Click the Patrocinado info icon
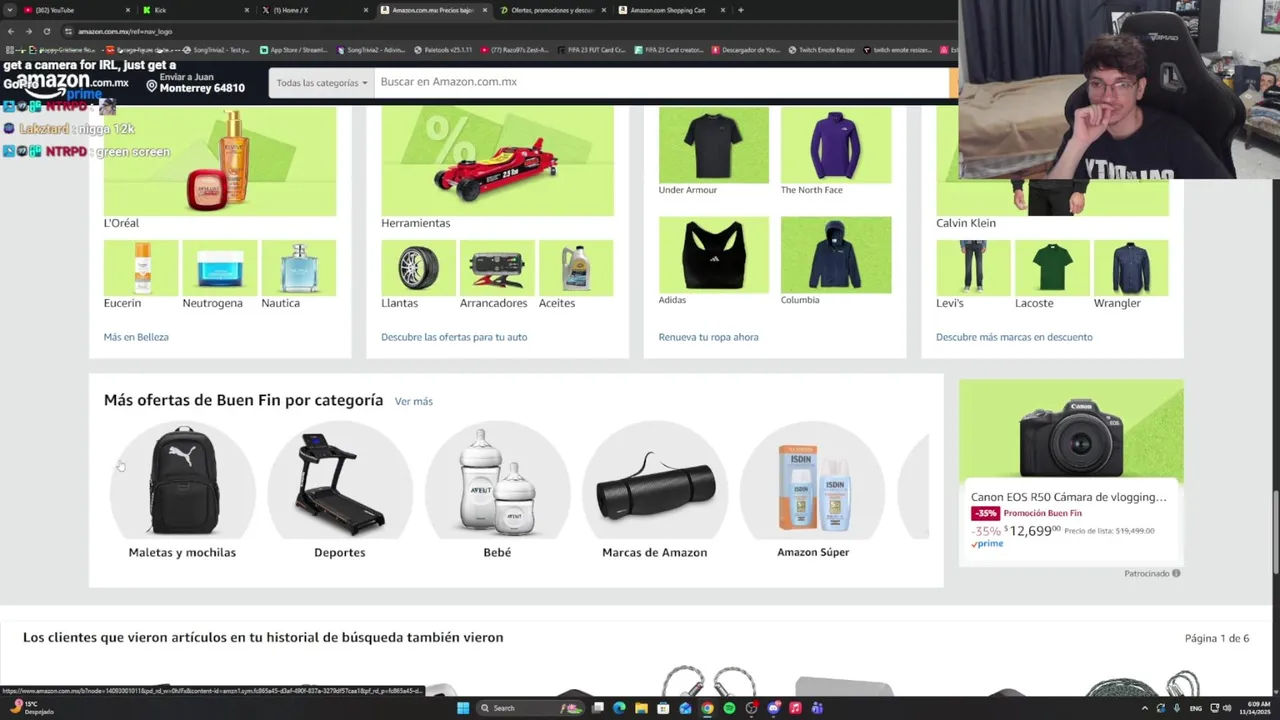Image resolution: width=1280 pixels, height=720 pixels. [x=1176, y=573]
